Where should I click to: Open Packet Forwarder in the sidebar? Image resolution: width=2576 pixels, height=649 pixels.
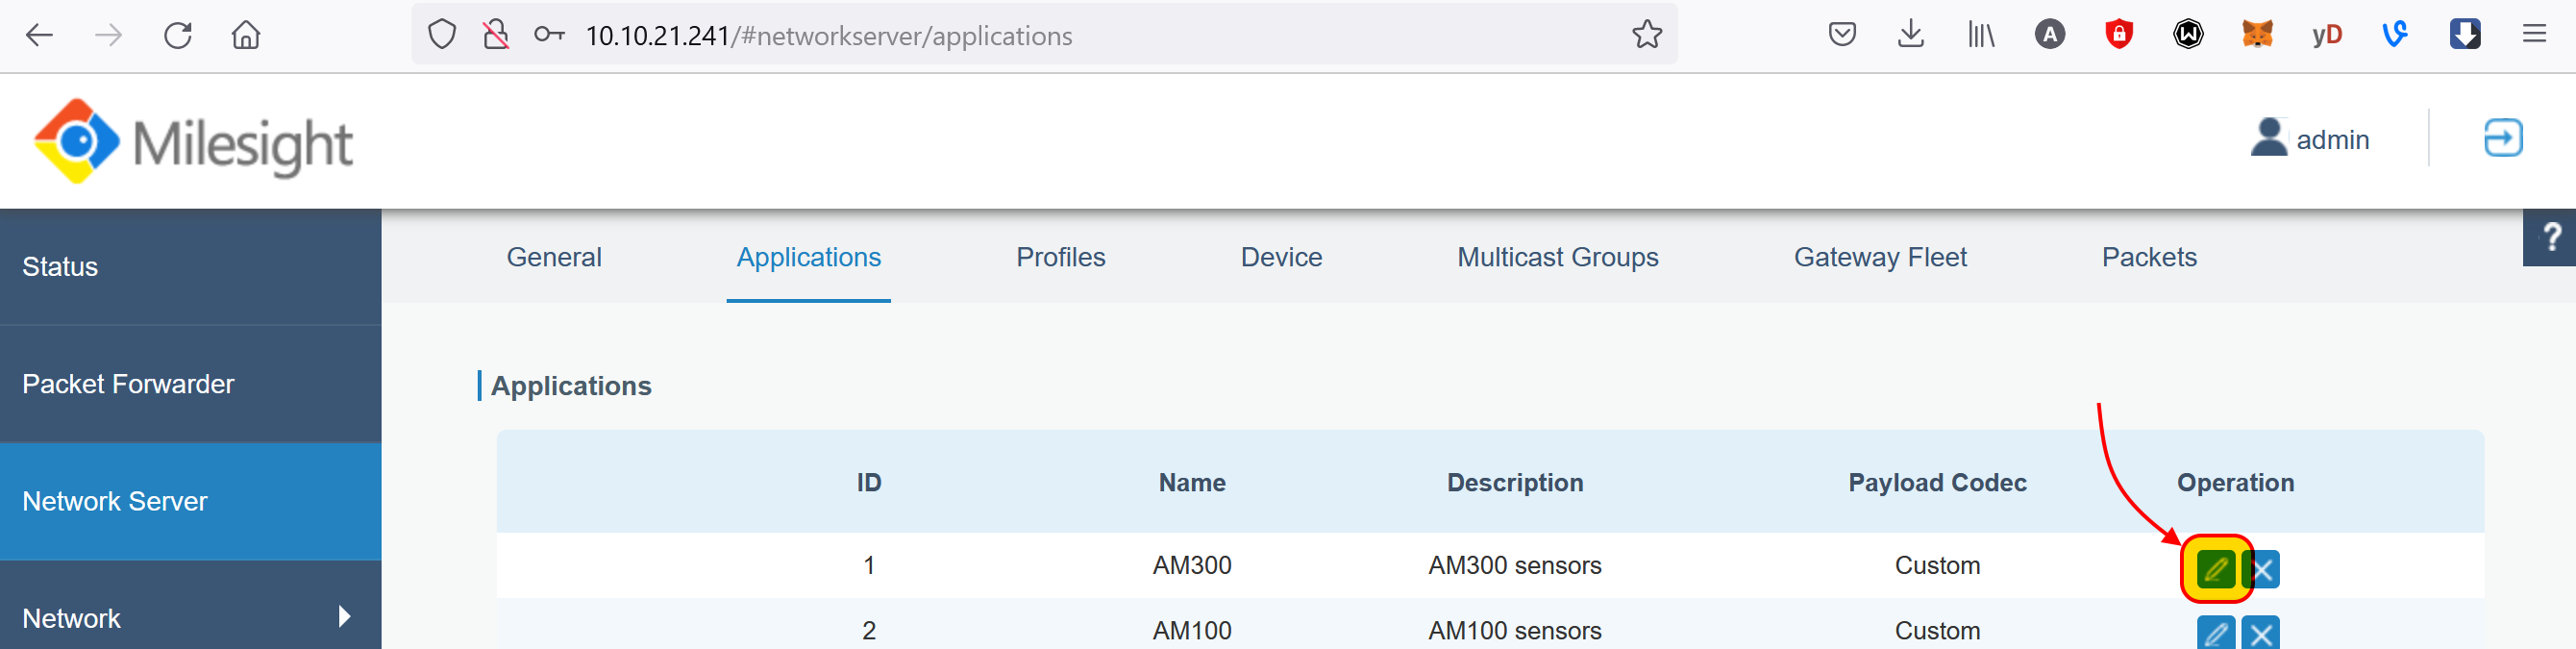click(x=191, y=384)
